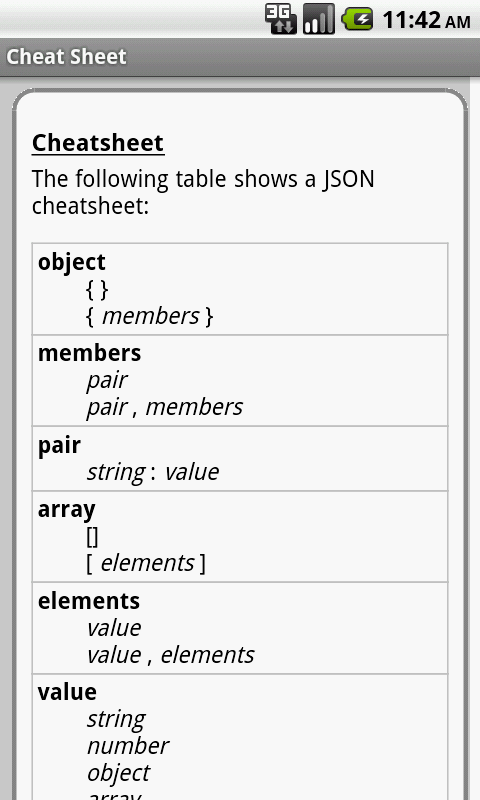Tap the string : value definition
Screen dimensions: 480x800
pyautogui.click(x=153, y=472)
